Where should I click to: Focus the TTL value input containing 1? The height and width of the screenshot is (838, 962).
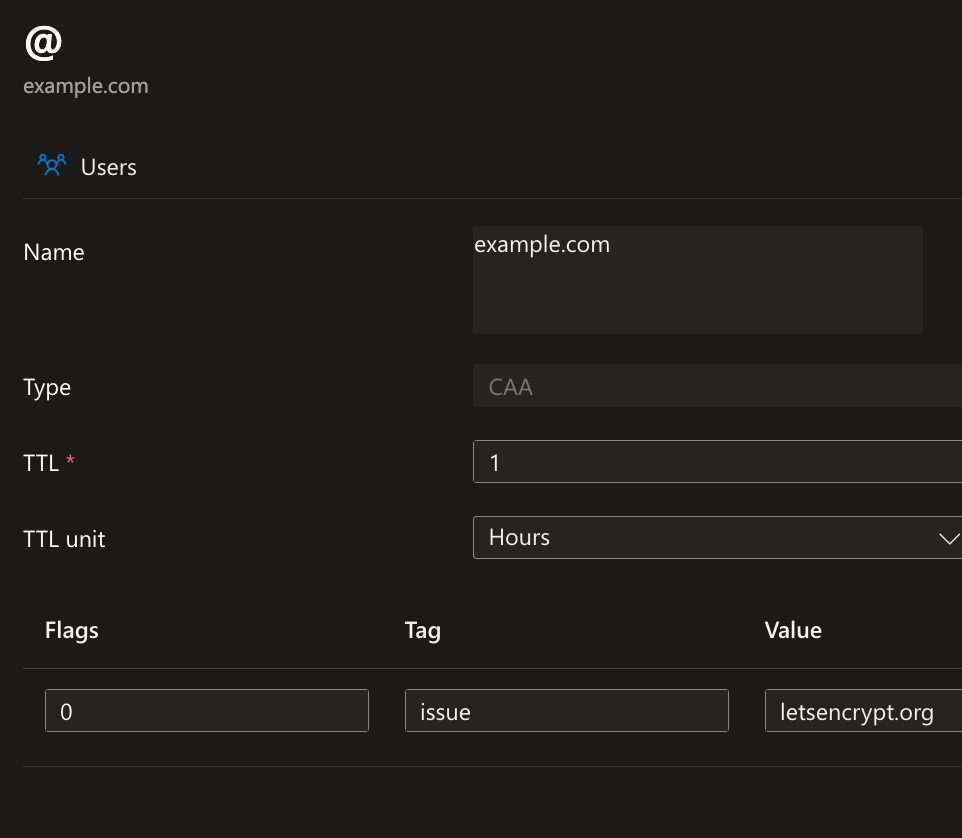717,461
